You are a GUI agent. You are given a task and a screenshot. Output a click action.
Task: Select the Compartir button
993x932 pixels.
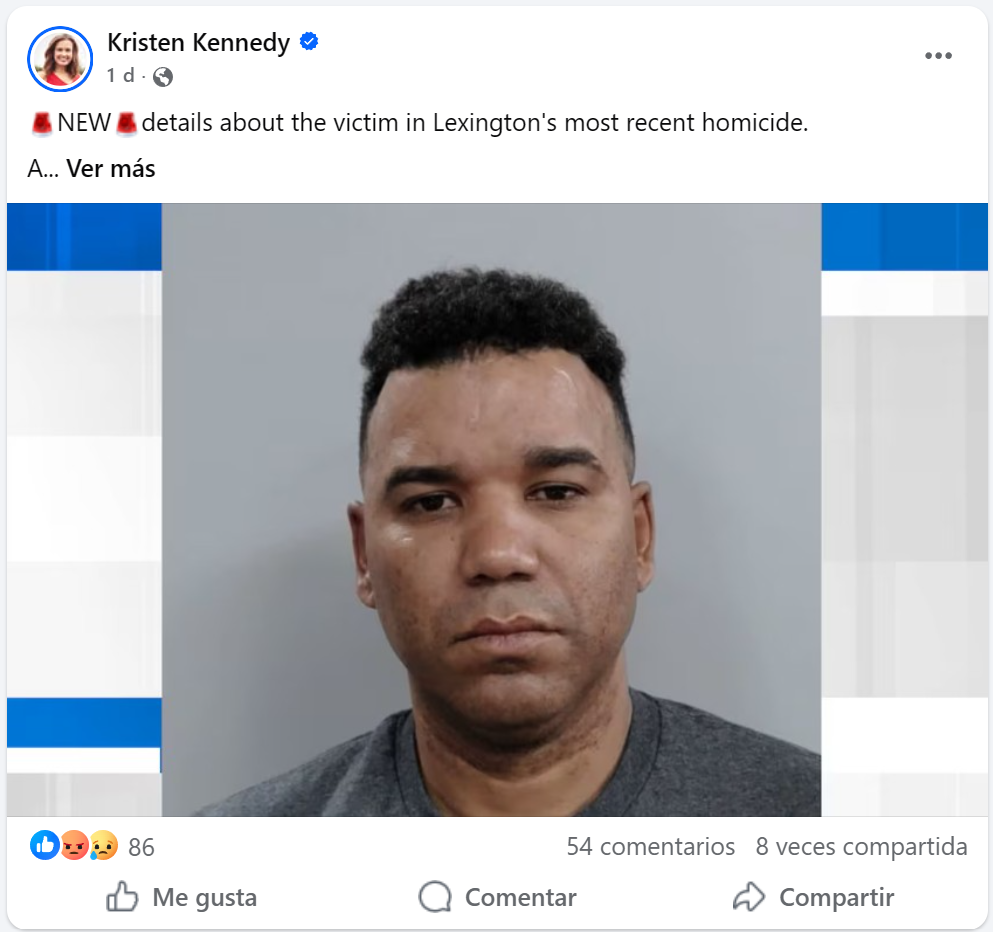[x=813, y=897]
